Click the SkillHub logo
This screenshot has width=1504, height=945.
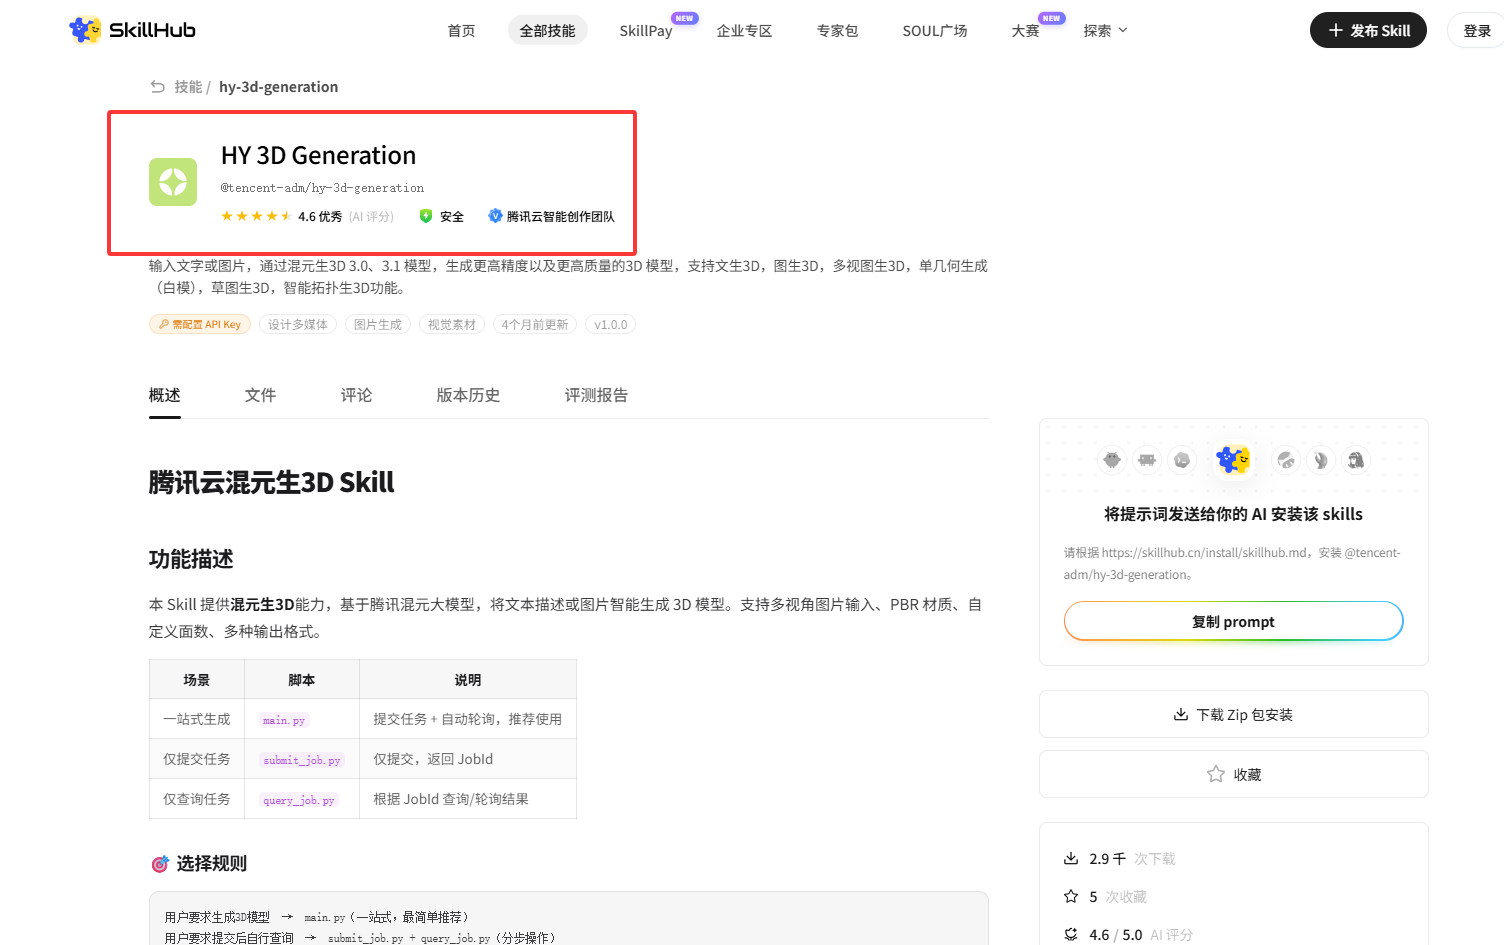click(x=132, y=30)
